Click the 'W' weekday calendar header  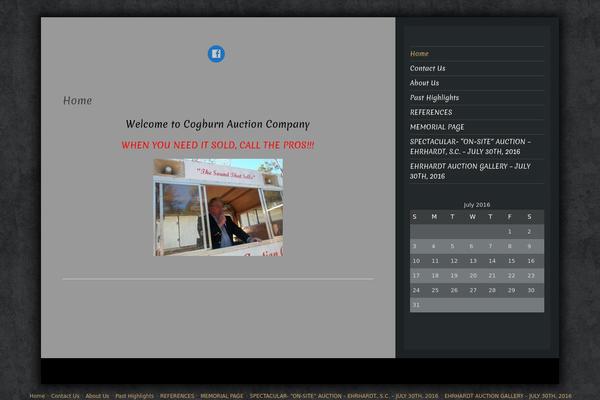[x=473, y=217]
